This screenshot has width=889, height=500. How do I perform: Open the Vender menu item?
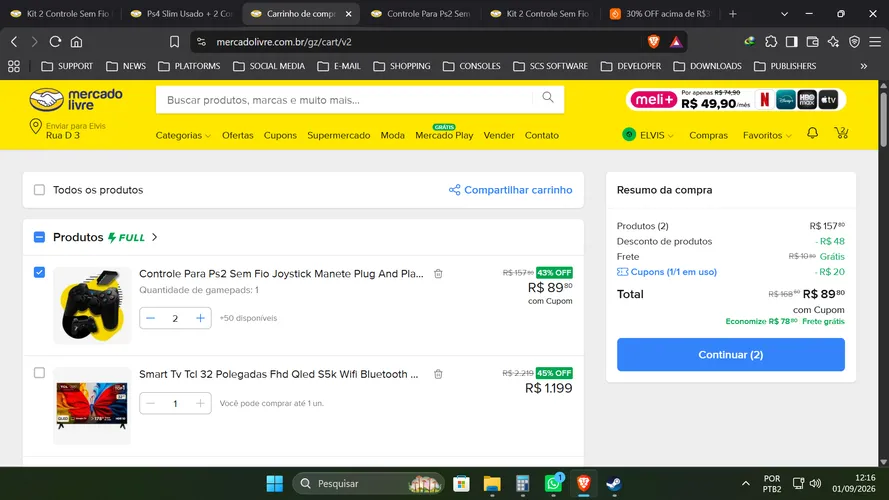[499, 135]
